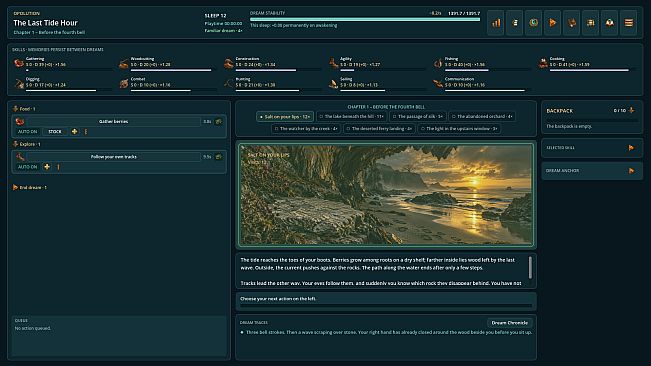Click the STOCK button
Image resolution: width=651 pixels, height=366 pixels.
click(55, 132)
